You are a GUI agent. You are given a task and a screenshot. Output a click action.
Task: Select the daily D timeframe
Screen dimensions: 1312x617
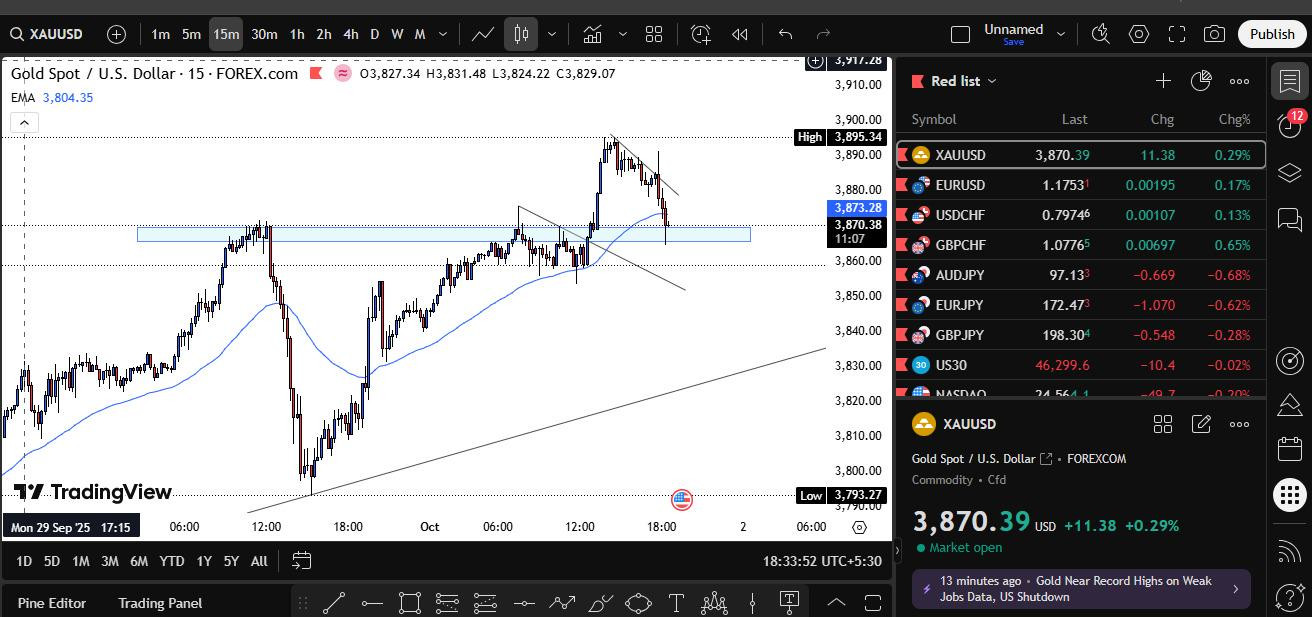[x=375, y=34]
